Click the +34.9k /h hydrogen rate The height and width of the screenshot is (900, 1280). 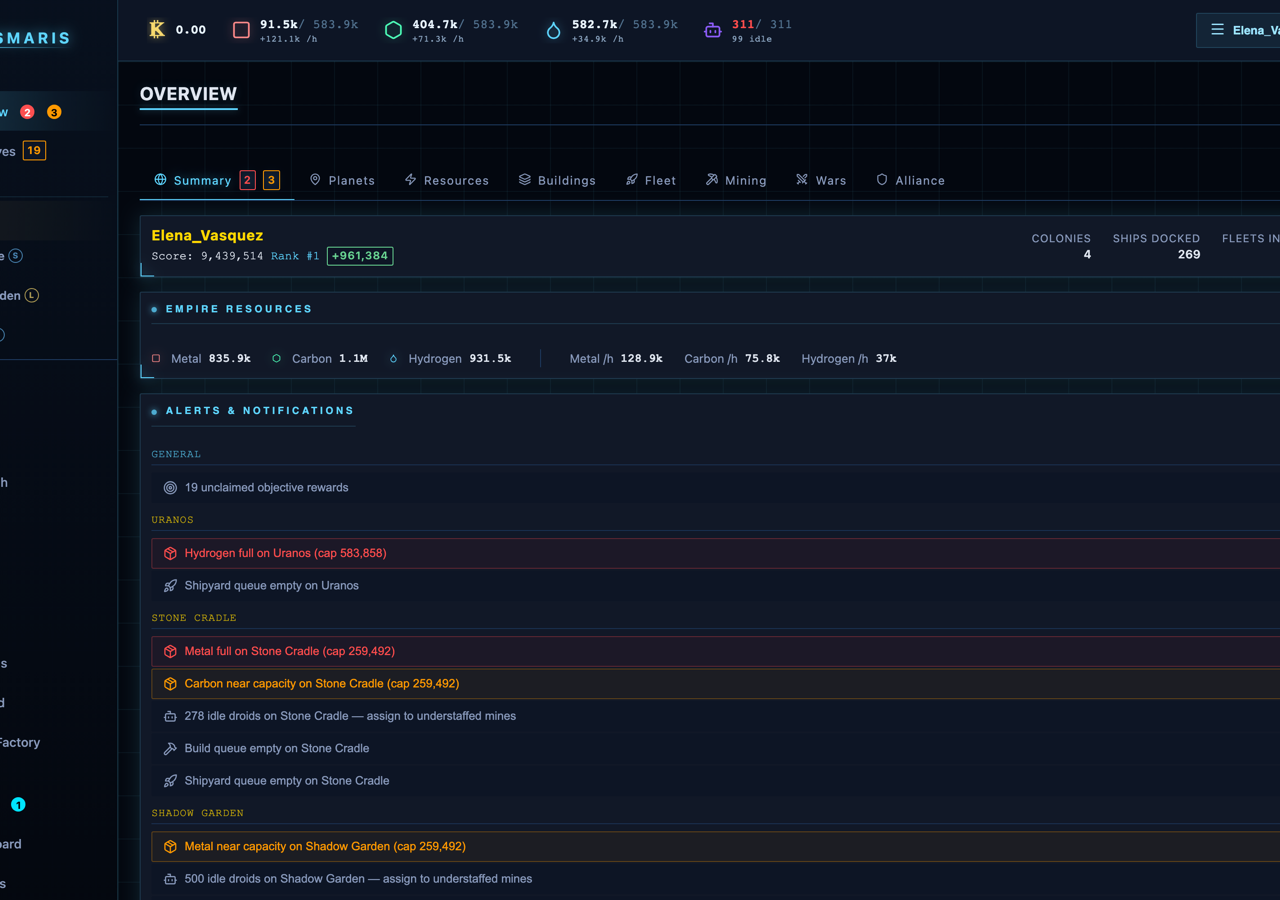(598, 39)
